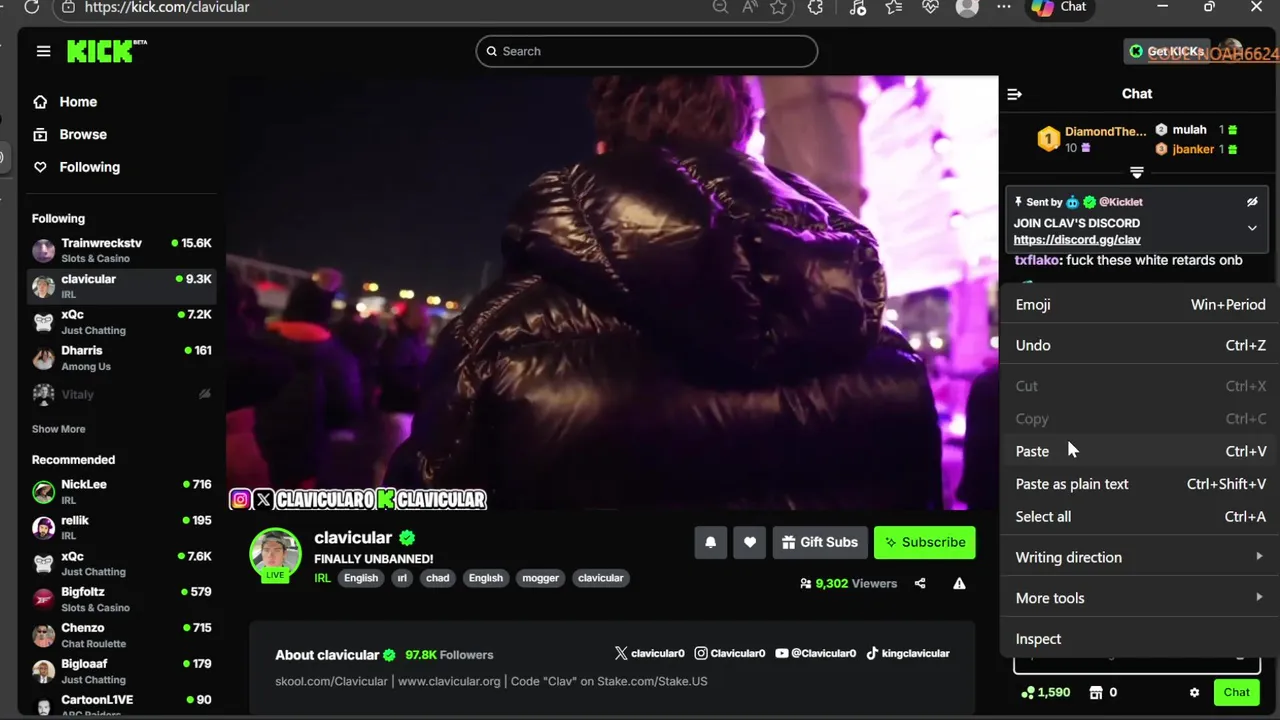Open Bigloaaf recommended channel
Viewport: 1280px width, 720px height.
[x=121, y=671]
